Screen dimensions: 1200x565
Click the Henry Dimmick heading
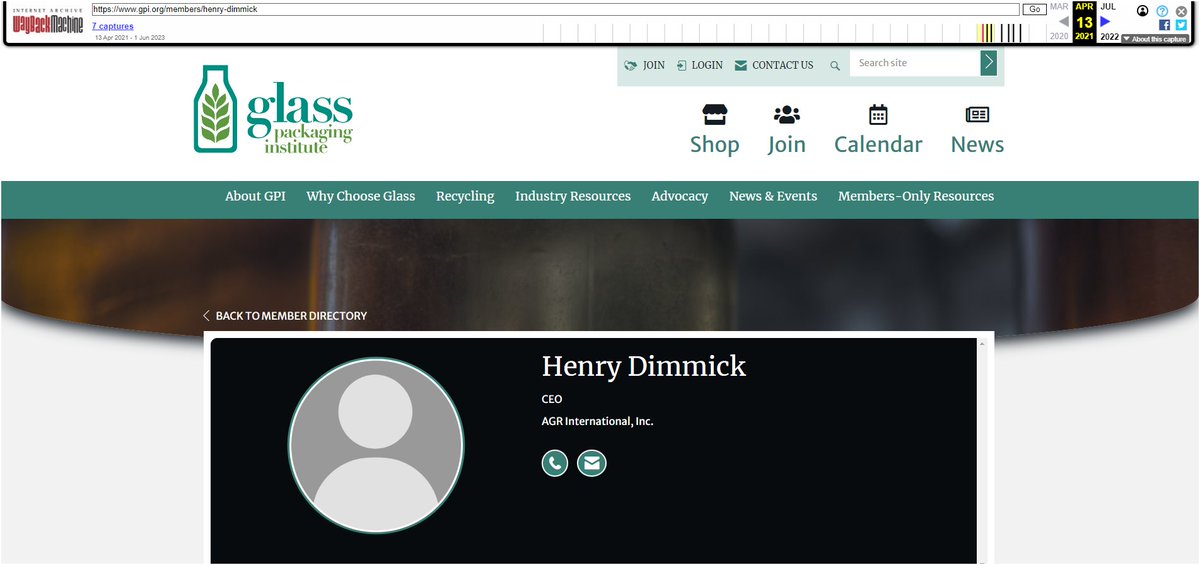click(644, 366)
